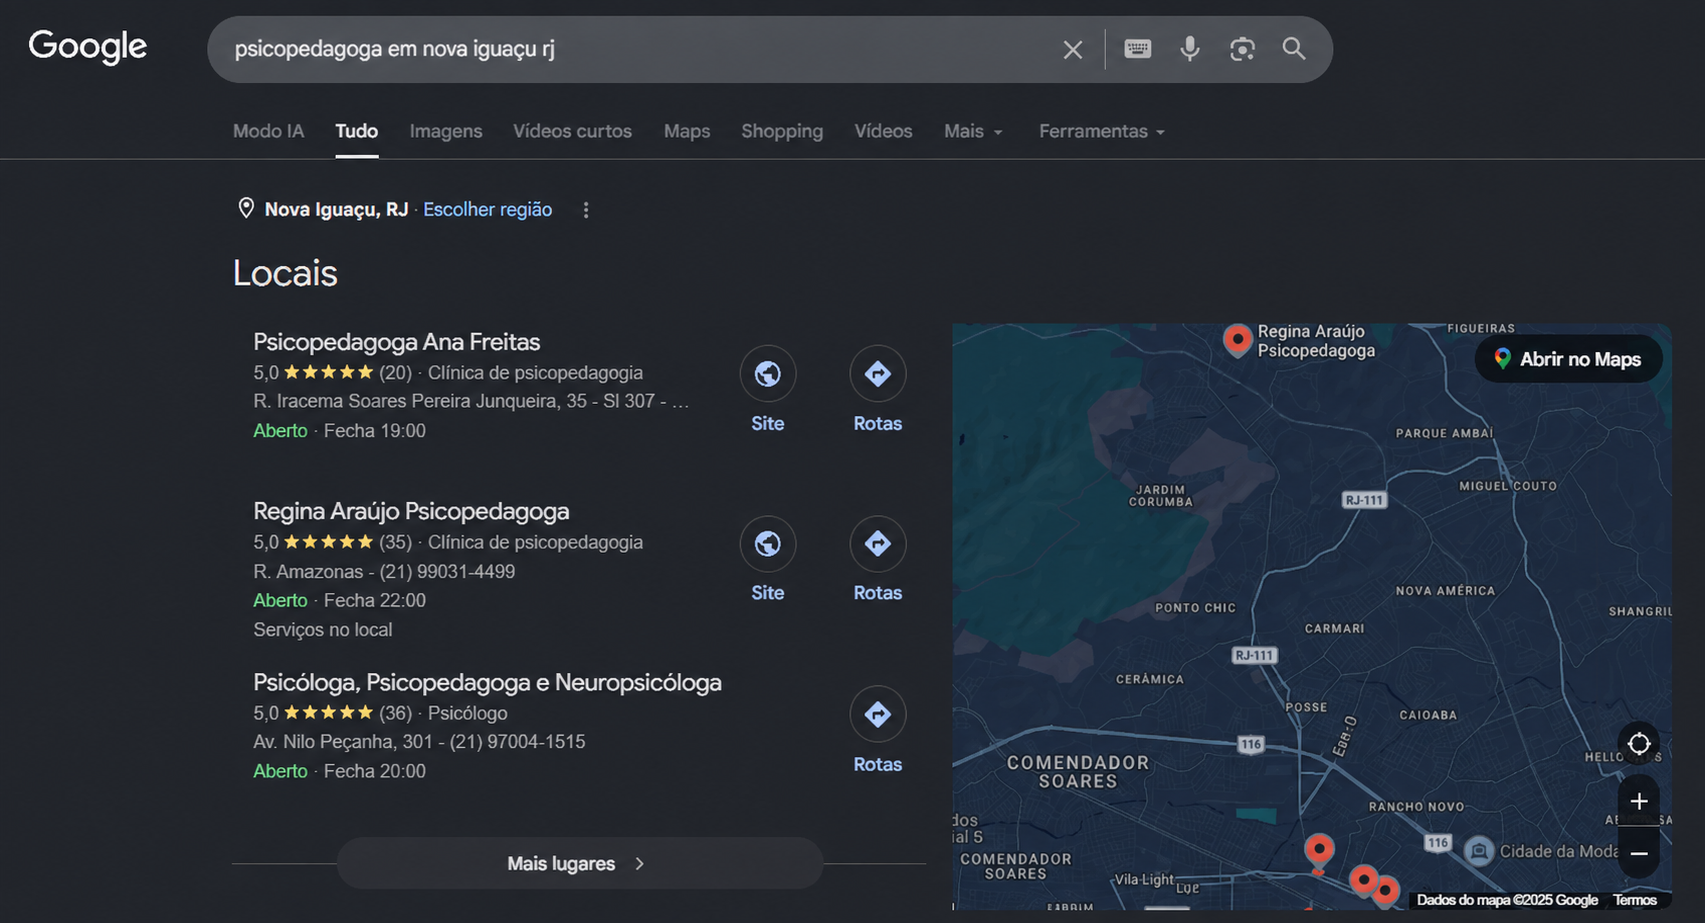Open the Vídeos results tab
The width and height of the screenshot is (1705, 923).
(x=883, y=131)
